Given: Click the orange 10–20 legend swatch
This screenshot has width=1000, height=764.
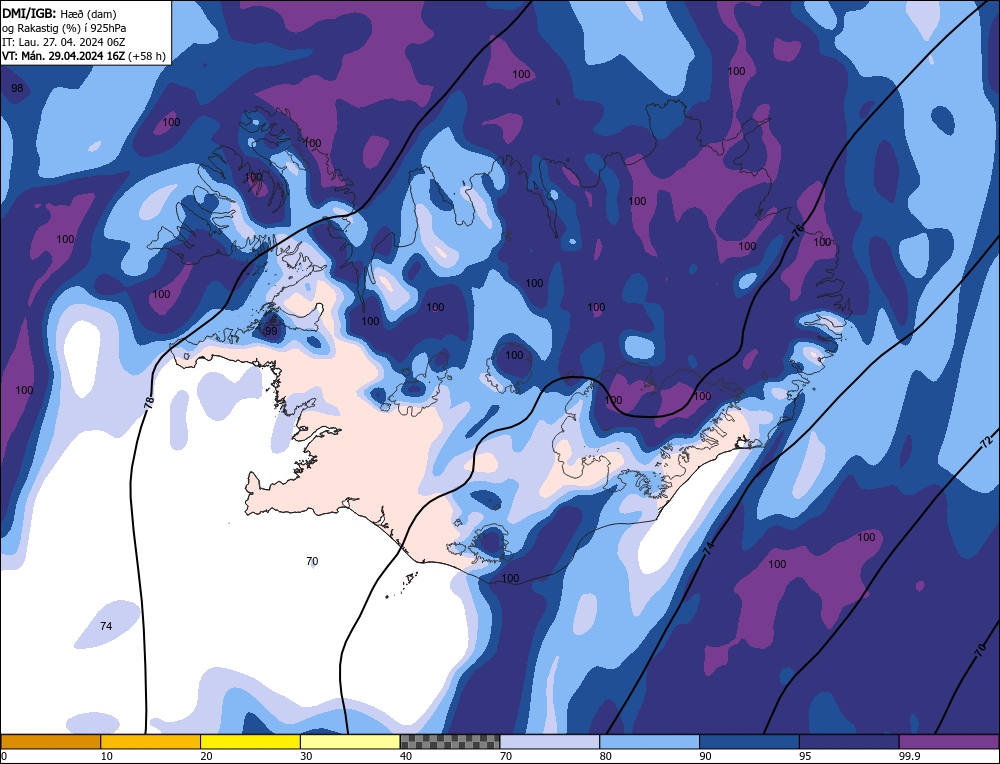Looking at the screenshot, I should click(x=151, y=741).
